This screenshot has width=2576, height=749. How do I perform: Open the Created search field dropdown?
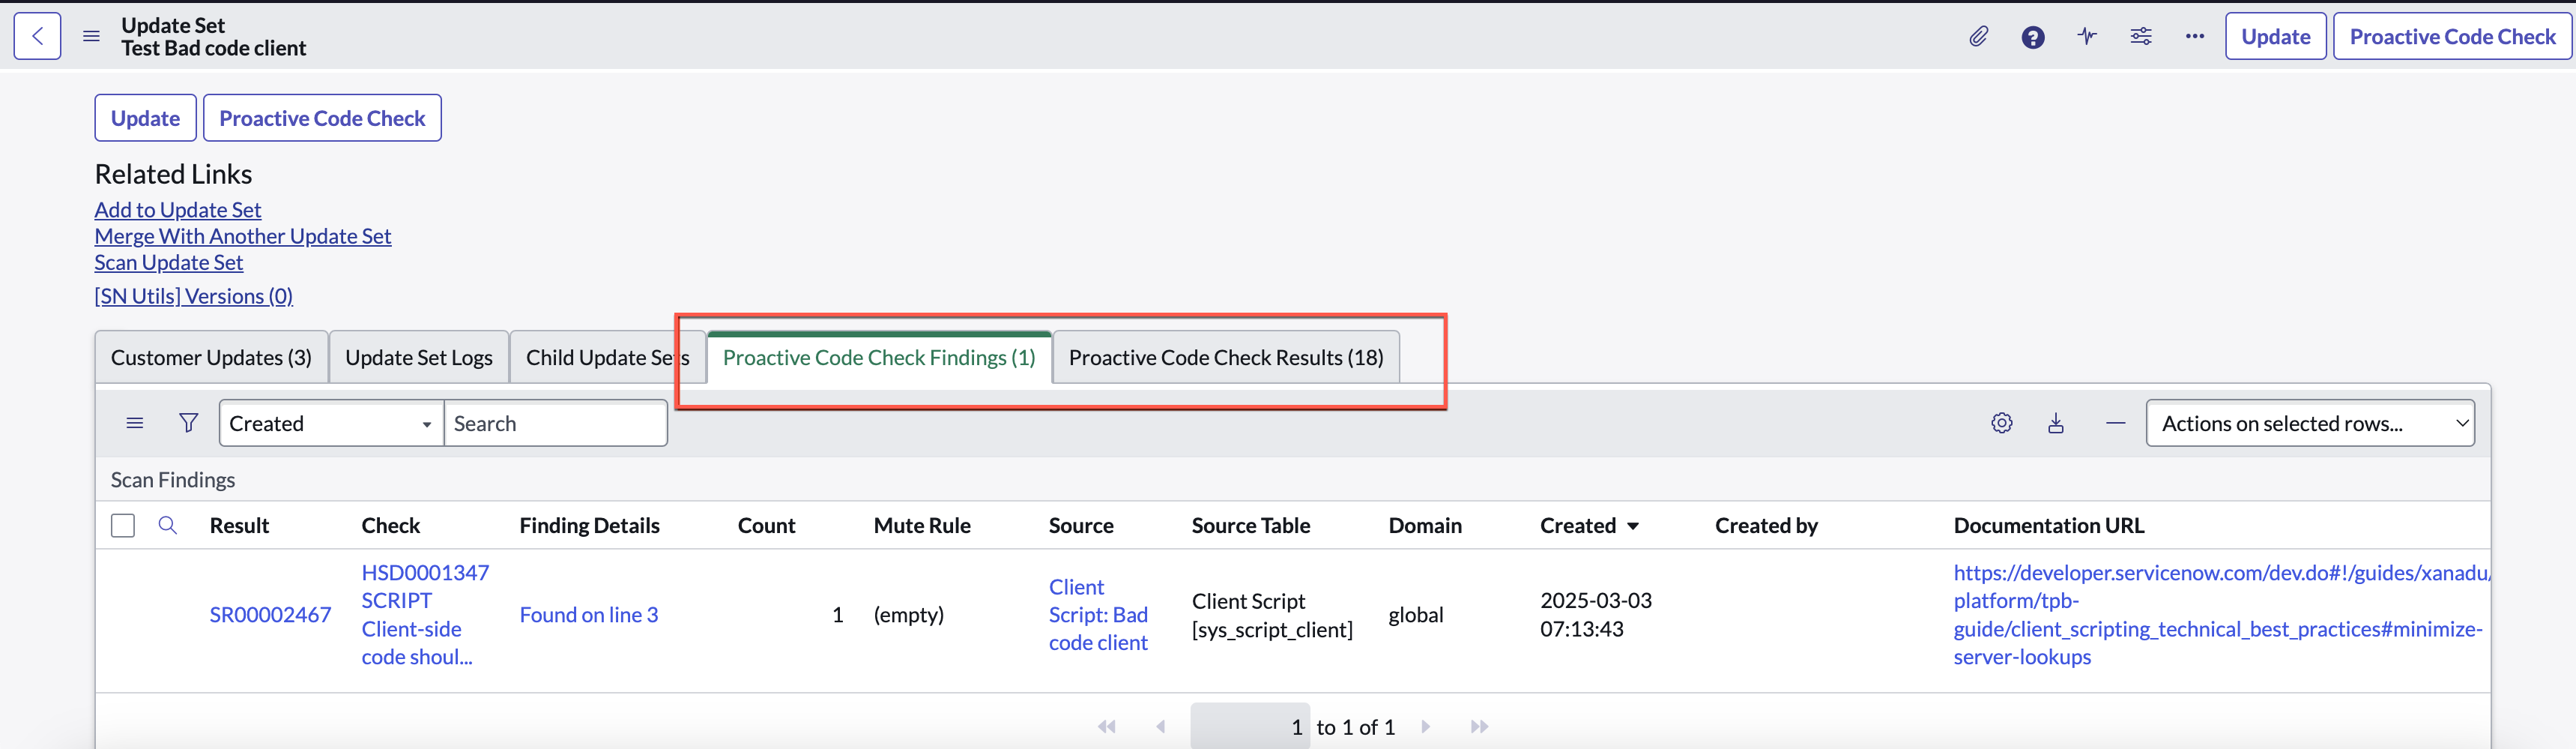tap(331, 423)
